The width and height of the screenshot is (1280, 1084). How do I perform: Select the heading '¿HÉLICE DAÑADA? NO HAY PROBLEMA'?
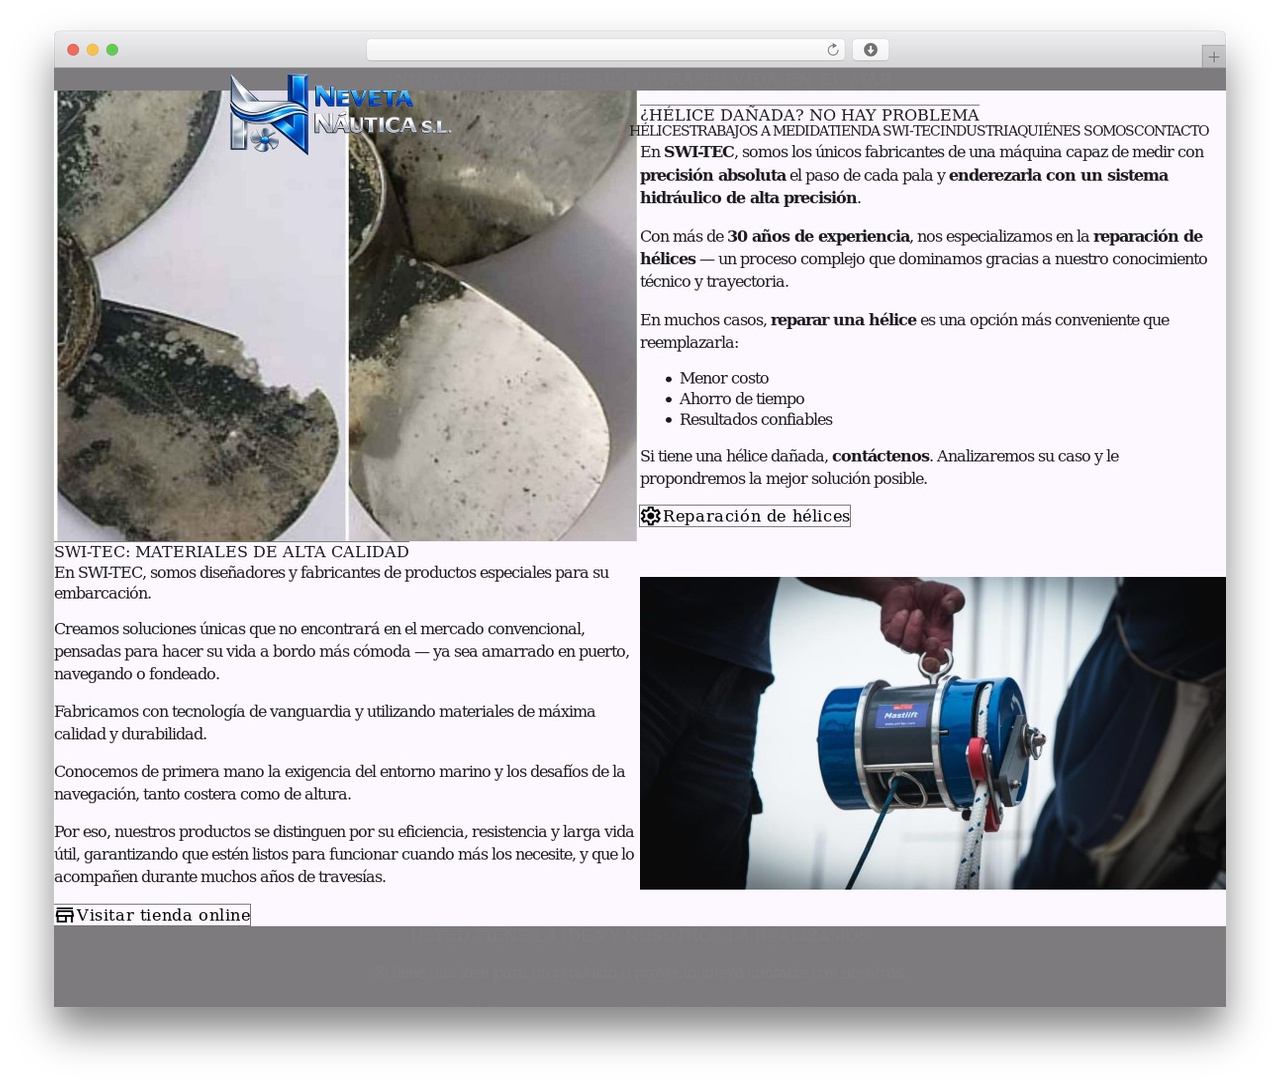coord(810,115)
